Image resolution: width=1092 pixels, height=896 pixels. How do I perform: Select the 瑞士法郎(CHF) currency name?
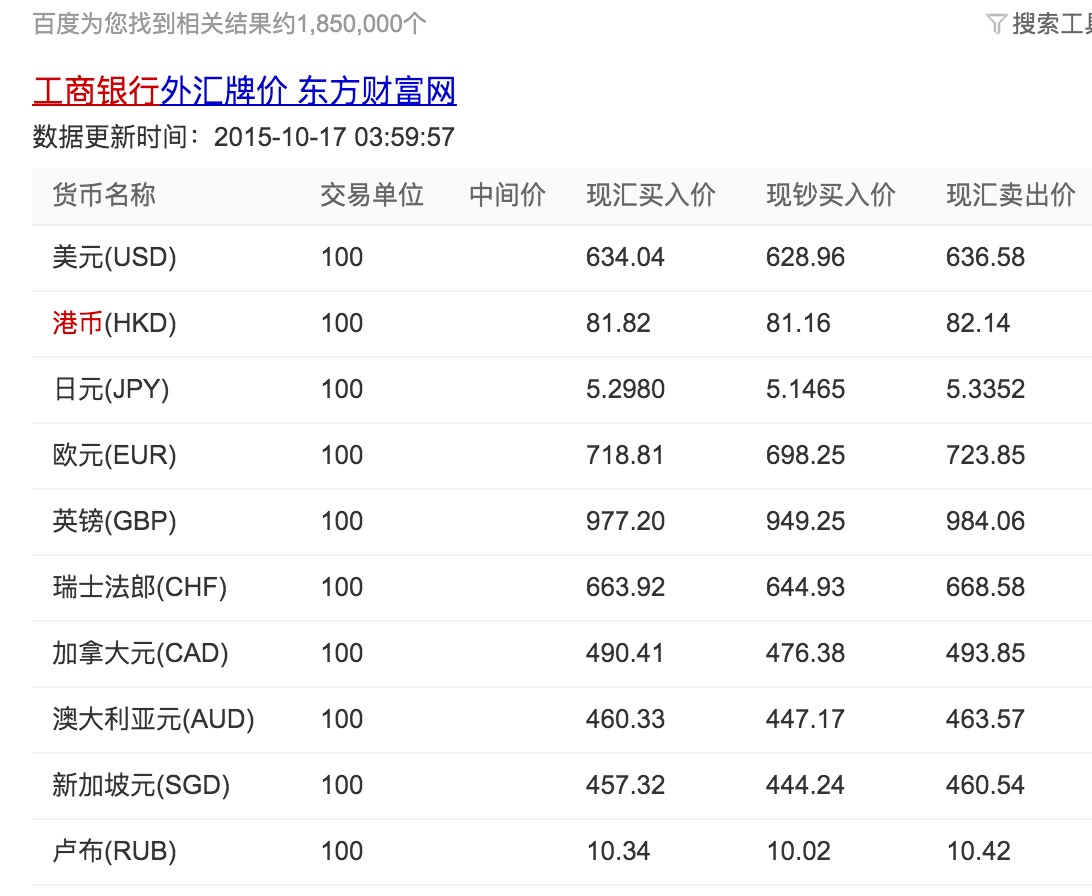tap(140, 588)
